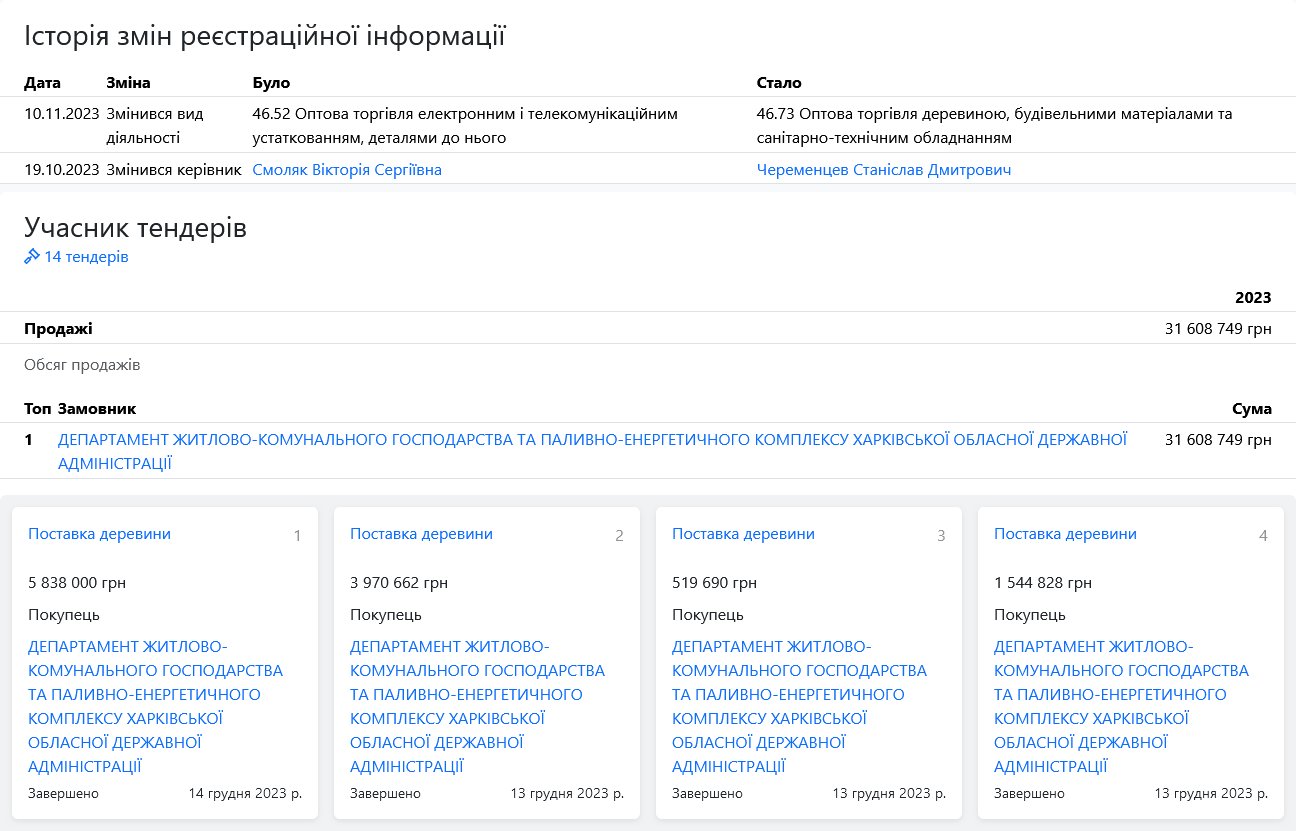
Task: Open buyer link in the 5 838 000 грн card
Action: pyautogui.click(x=155, y=706)
